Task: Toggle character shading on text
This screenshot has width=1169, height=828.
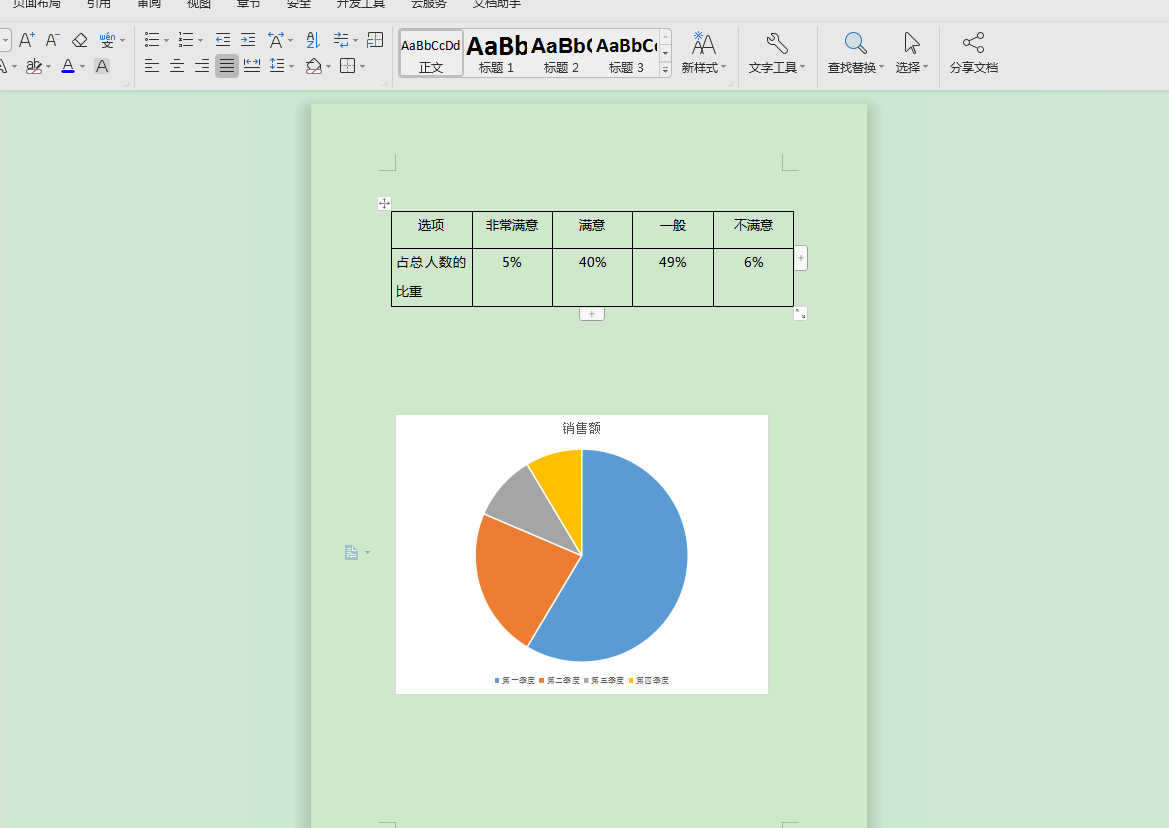Action: [102, 66]
